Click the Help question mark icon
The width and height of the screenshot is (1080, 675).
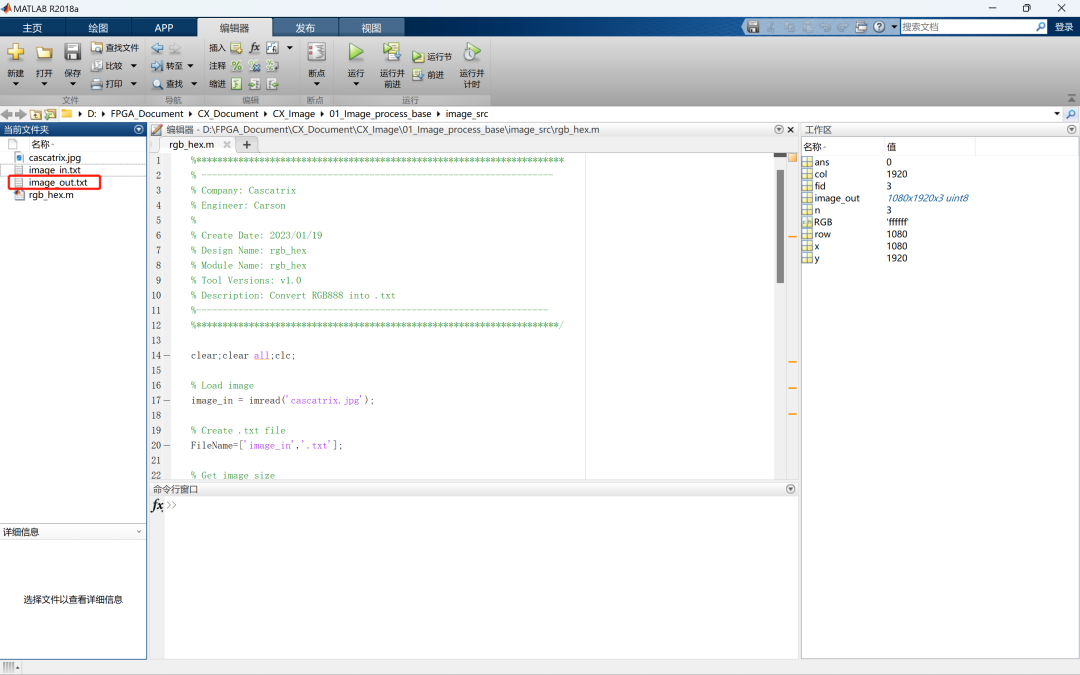[x=879, y=27]
